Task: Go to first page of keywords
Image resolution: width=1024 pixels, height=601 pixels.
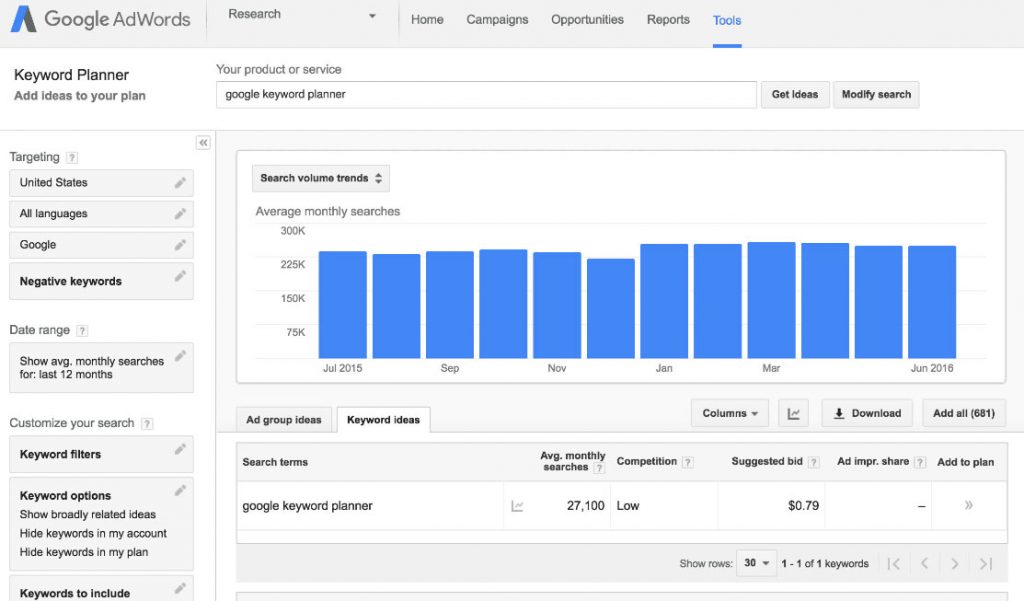Action: [894, 564]
